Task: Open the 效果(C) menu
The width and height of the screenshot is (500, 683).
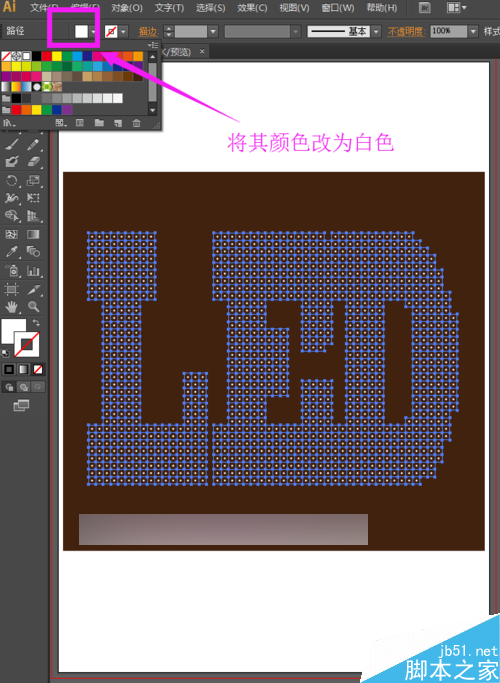Action: pyautogui.click(x=252, y=8)
